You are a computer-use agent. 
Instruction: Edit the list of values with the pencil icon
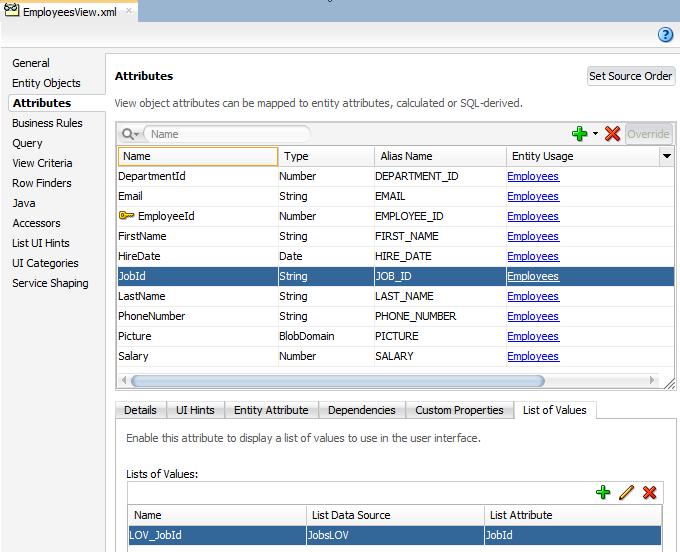(626, 493)
